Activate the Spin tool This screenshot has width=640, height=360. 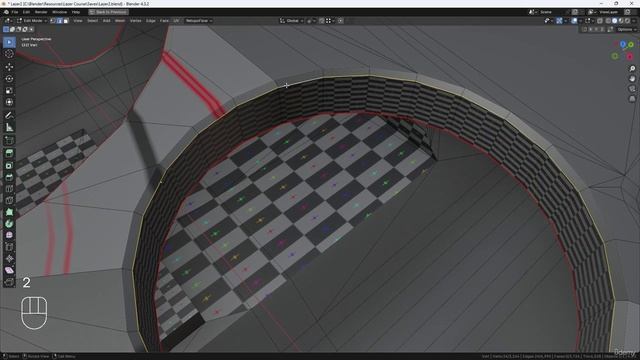pos(9,224)
